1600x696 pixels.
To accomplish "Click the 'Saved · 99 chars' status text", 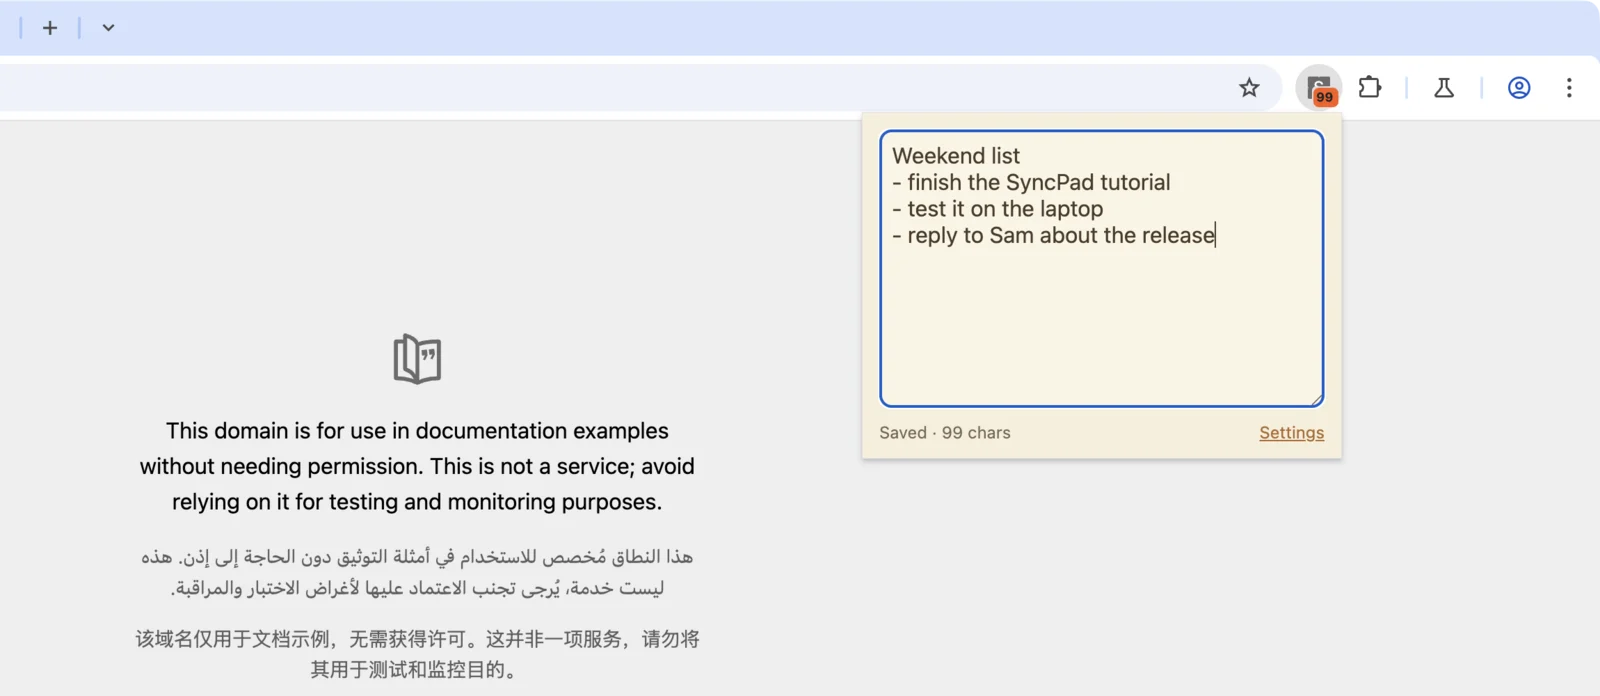I will [x=945, y=433].
